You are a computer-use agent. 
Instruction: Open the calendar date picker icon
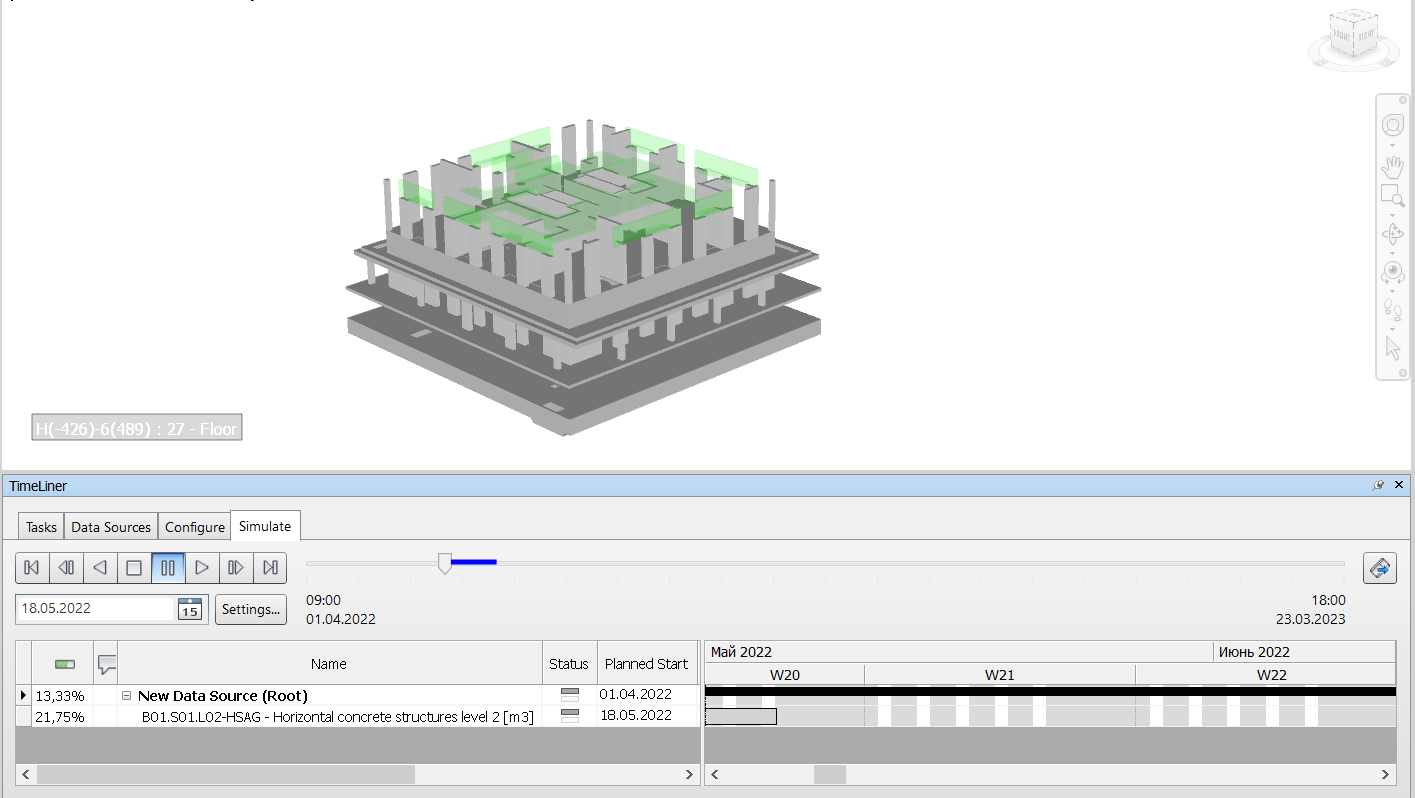click(190, 609)
